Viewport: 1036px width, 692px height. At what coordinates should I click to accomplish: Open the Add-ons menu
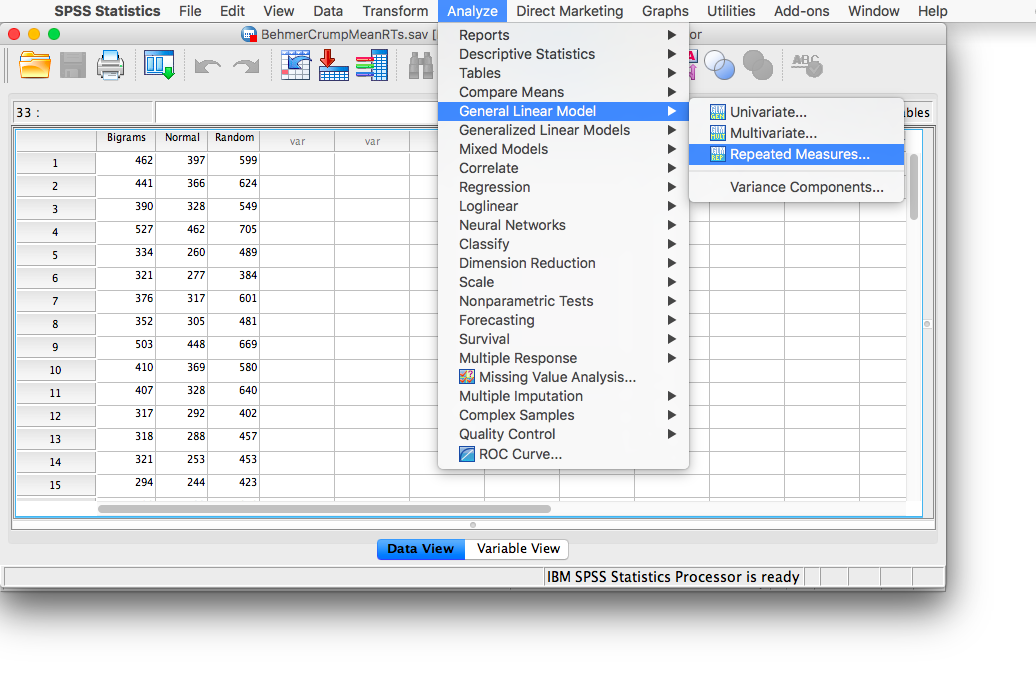(801, 11)
